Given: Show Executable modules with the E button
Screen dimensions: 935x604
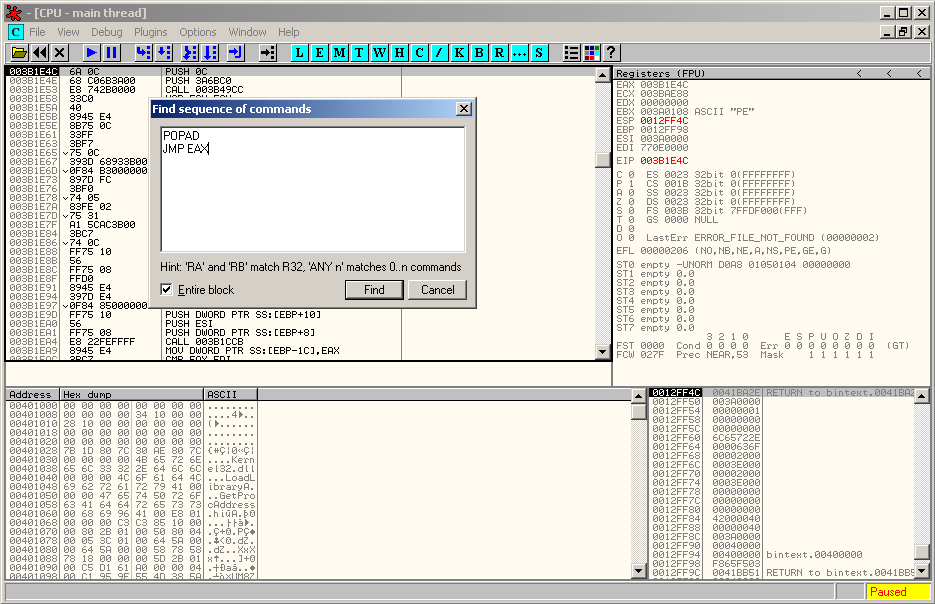Looking at the screenshot, I should click(320, 52).
